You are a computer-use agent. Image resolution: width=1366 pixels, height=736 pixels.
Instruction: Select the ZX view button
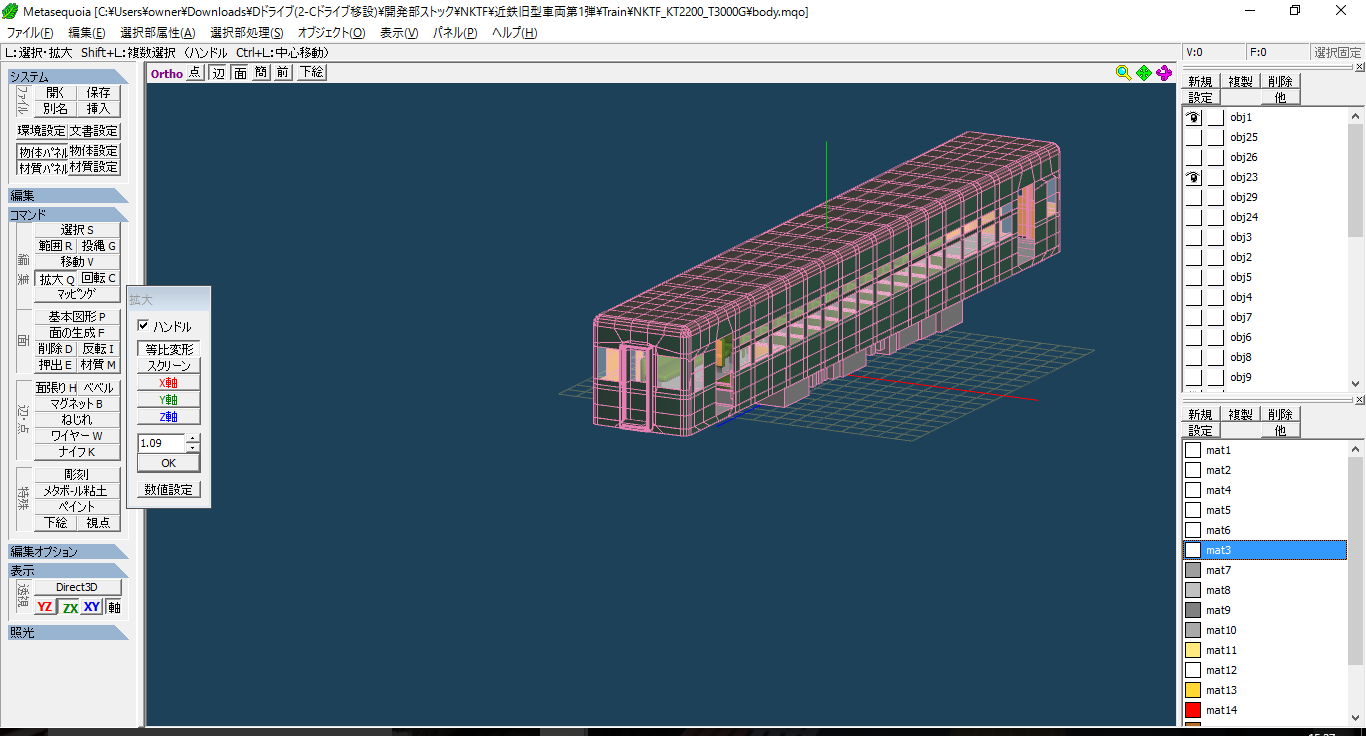pos(69,607)
